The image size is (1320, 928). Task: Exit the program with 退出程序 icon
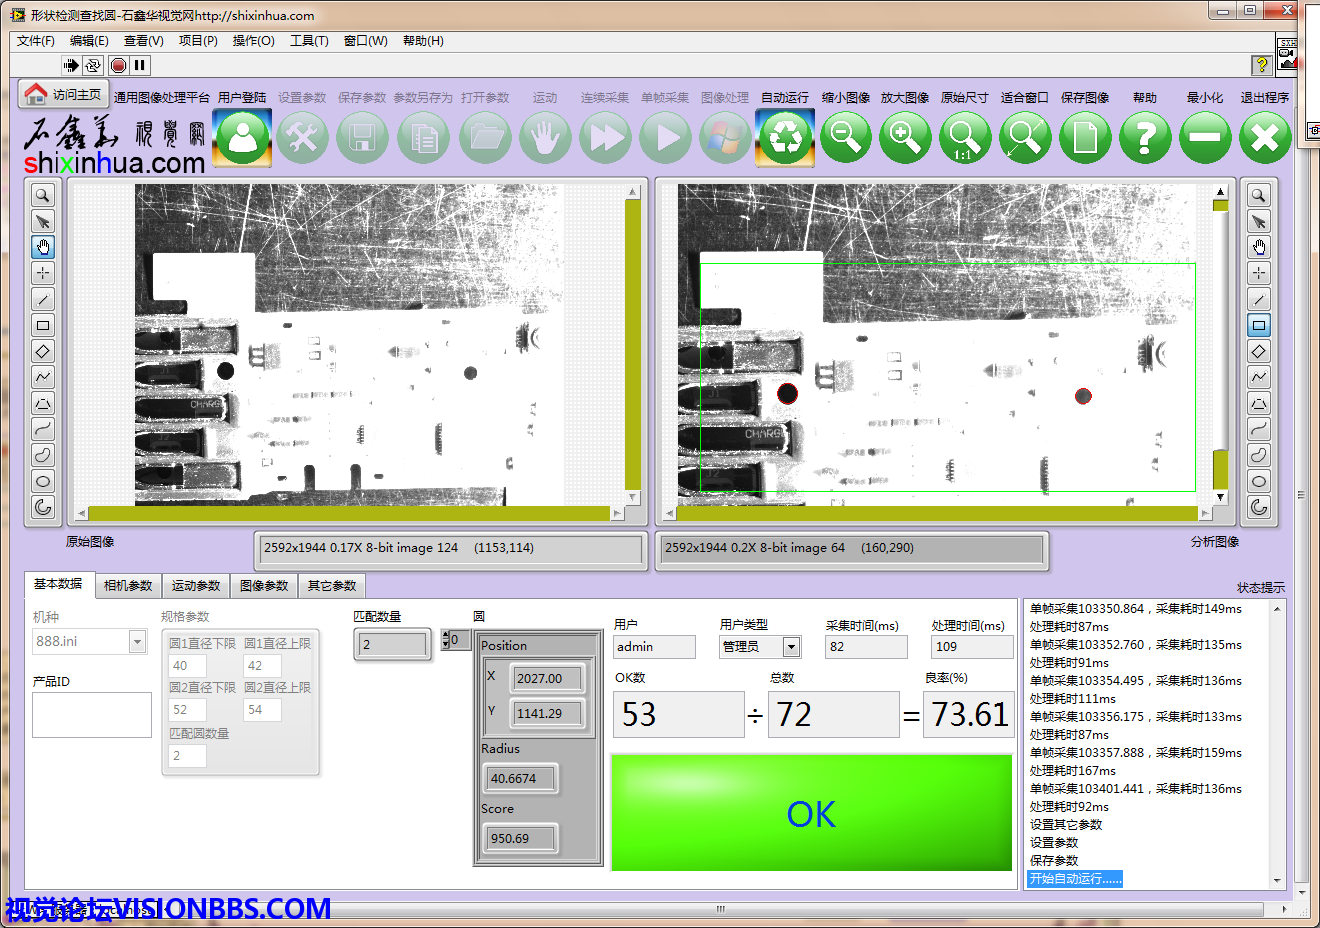1265,137
